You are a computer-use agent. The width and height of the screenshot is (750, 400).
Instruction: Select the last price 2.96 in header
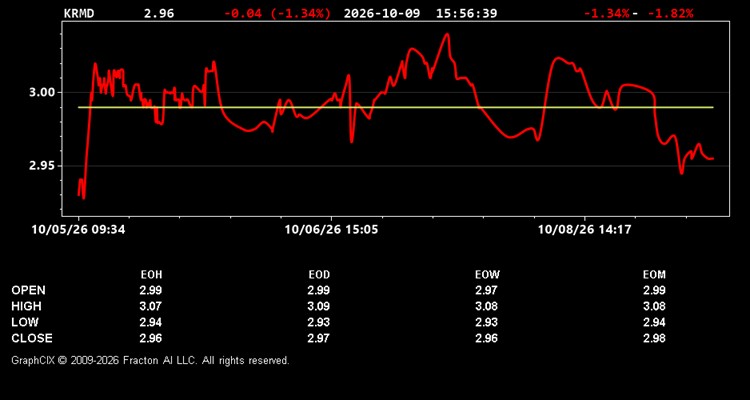[x=159, y=13]
